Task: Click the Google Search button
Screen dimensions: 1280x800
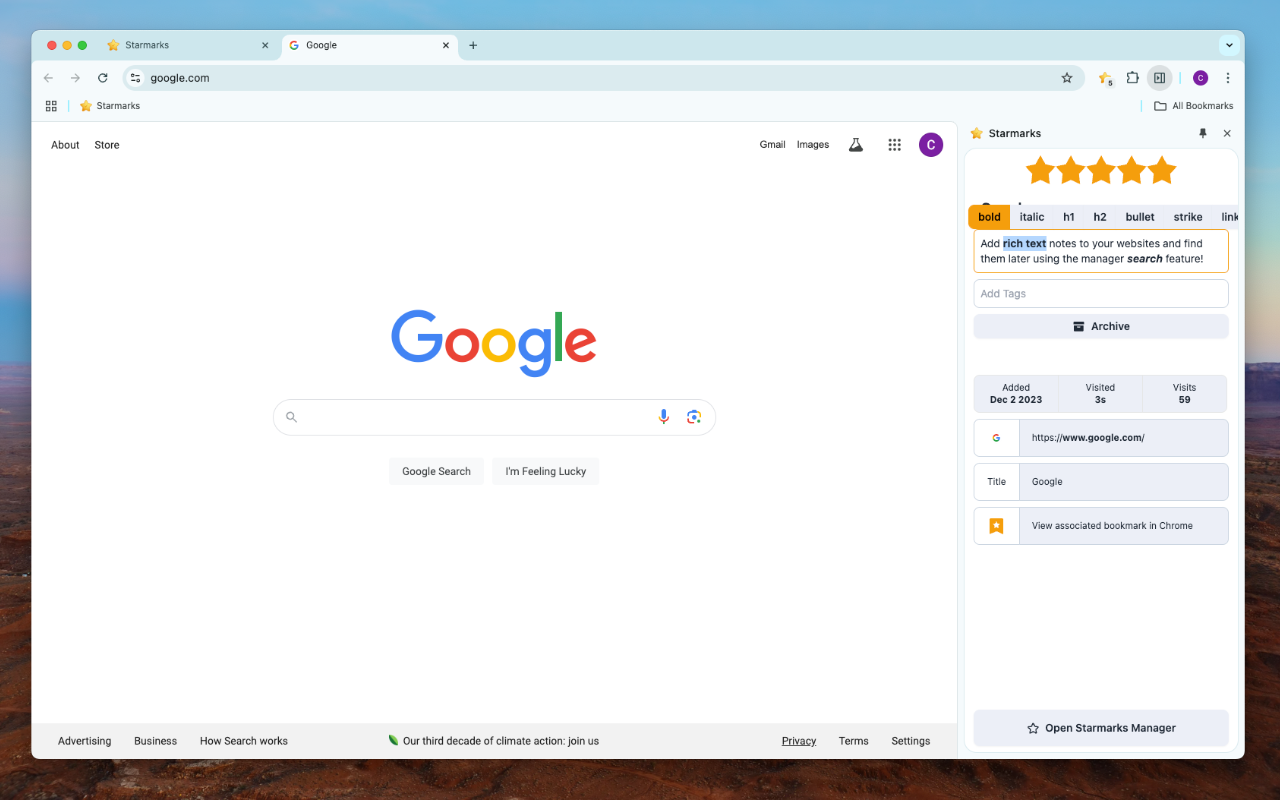Action: (436, 471)
